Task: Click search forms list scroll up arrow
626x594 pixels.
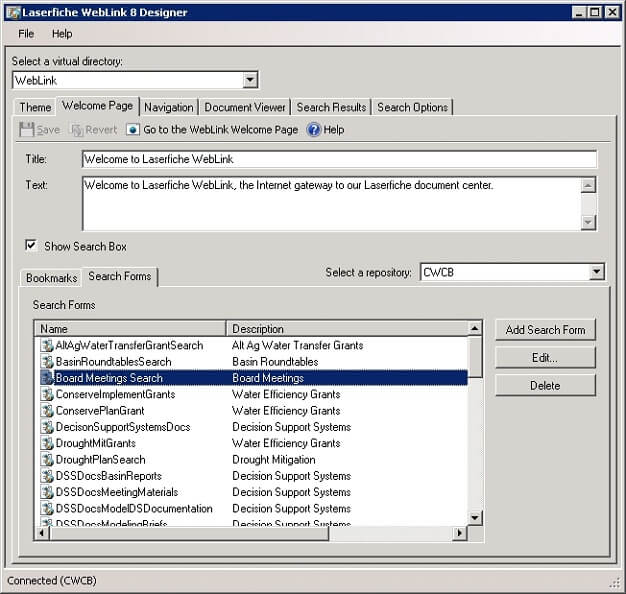Action: 475,329
